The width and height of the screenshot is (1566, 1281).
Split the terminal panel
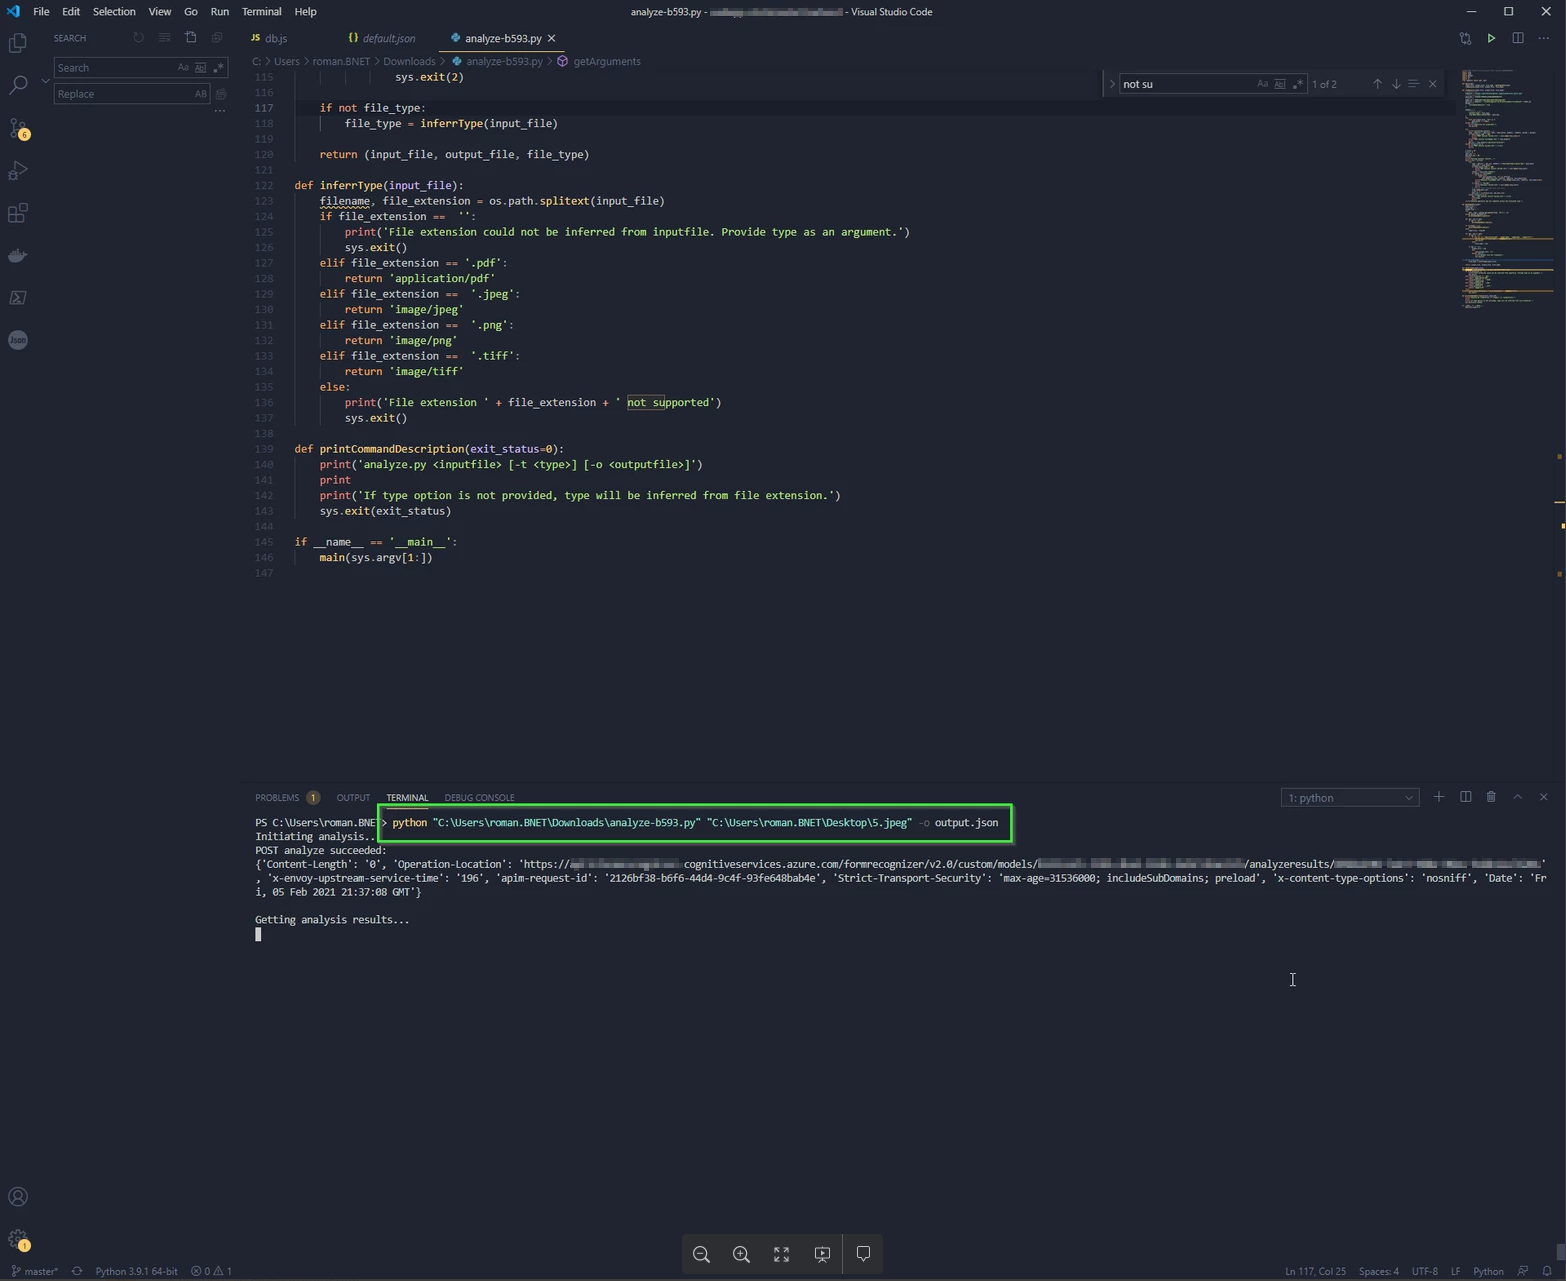tap(1465, 797)
